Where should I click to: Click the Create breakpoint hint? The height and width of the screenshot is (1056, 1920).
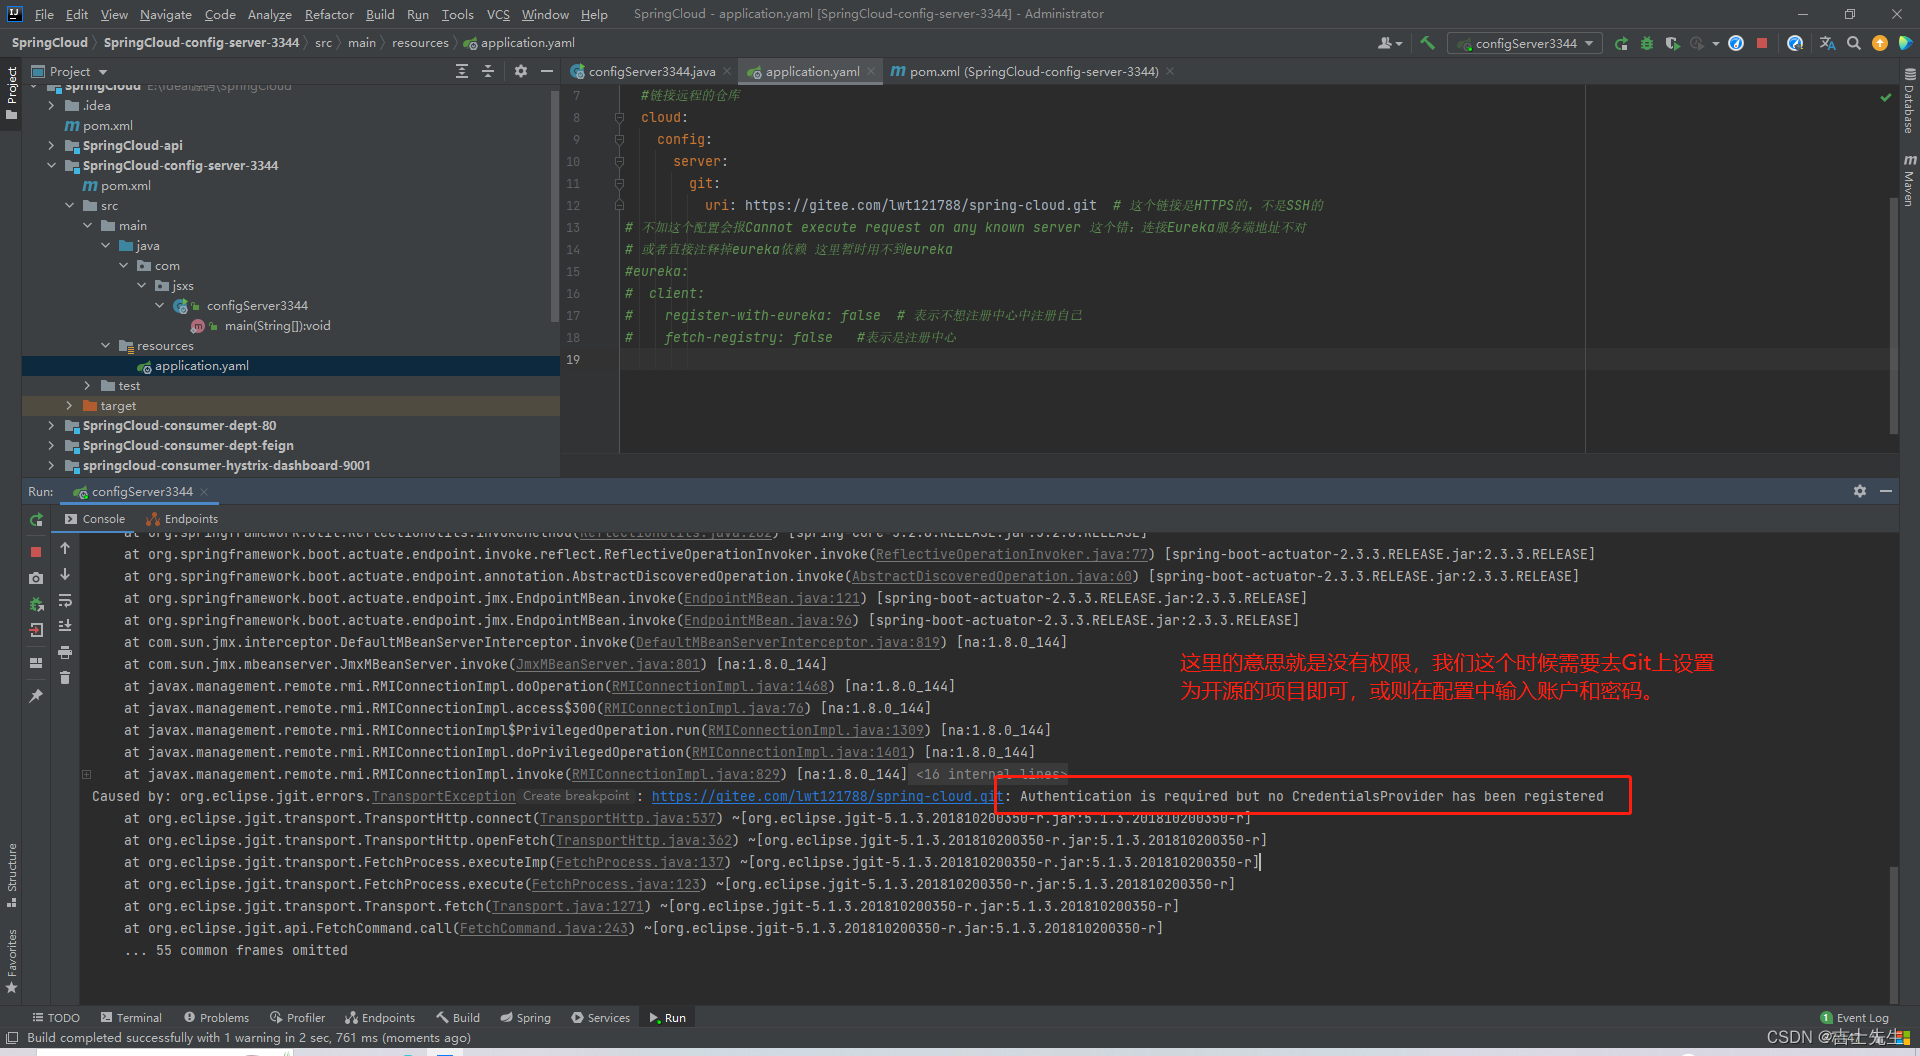pyautogui.click(x=575, y=796)
